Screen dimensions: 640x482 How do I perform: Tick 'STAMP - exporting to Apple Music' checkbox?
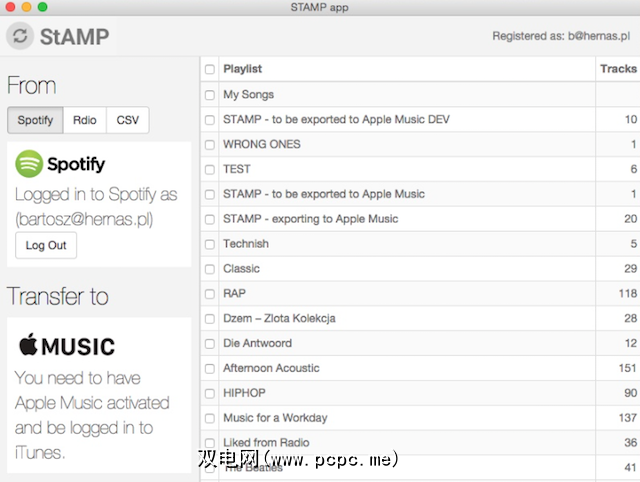click(x=210, y=220)
